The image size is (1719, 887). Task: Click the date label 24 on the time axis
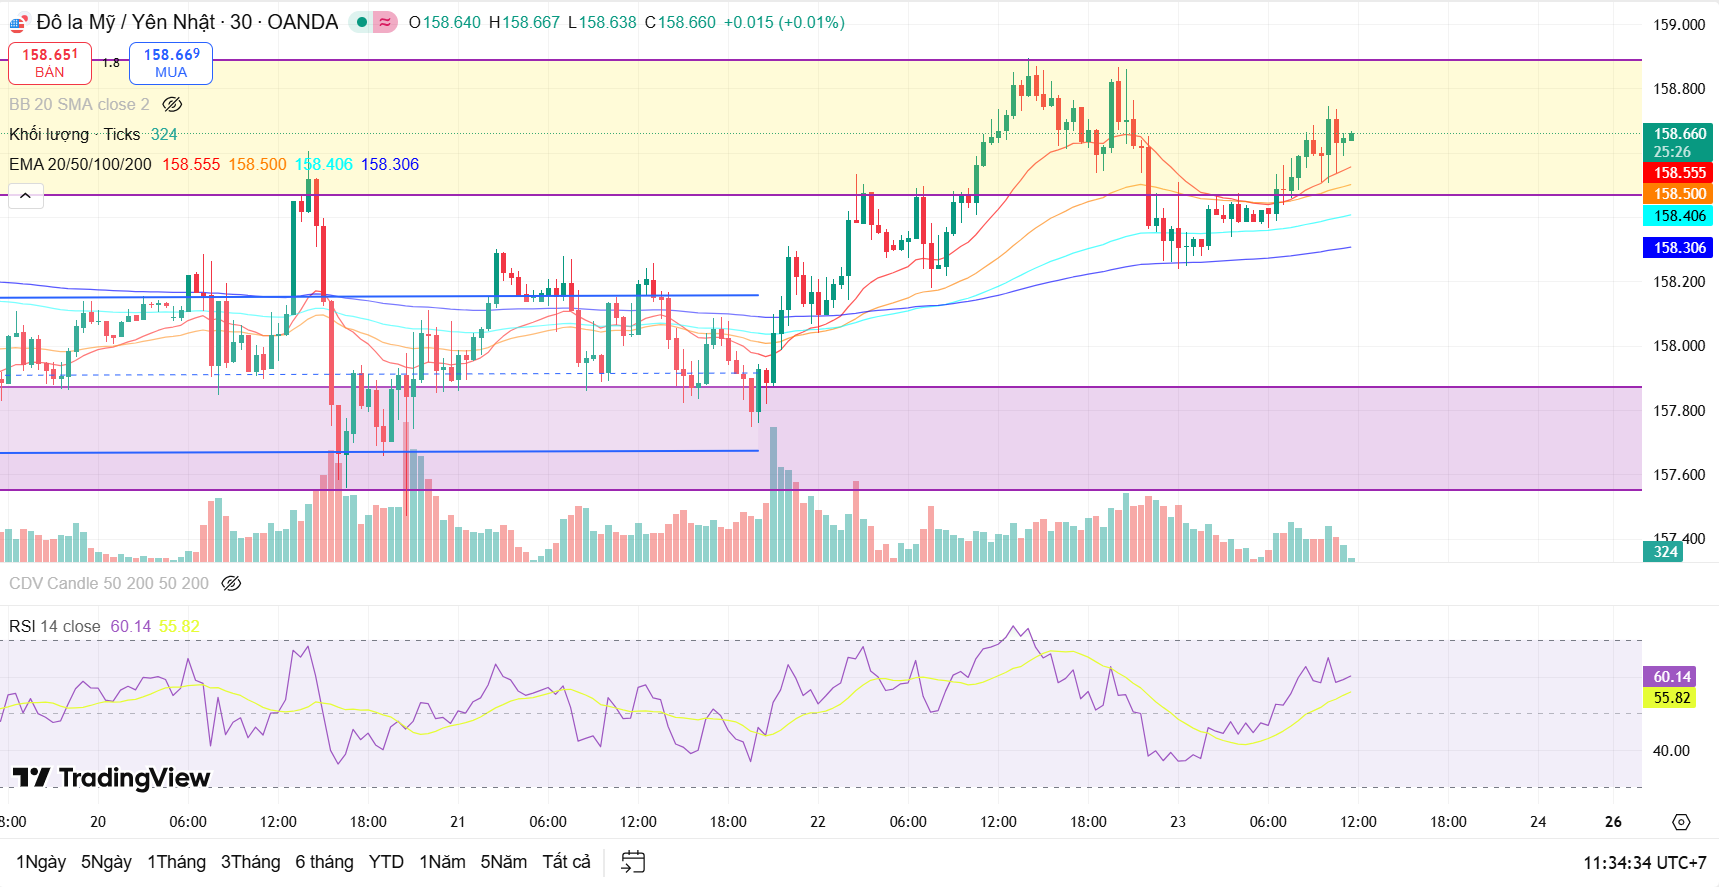pos(1538,822)
